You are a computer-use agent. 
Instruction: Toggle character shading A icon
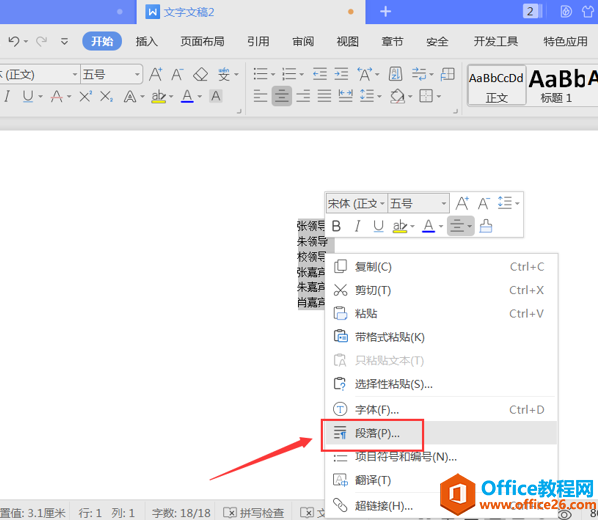pyautogui.click(x=216, y=96)
